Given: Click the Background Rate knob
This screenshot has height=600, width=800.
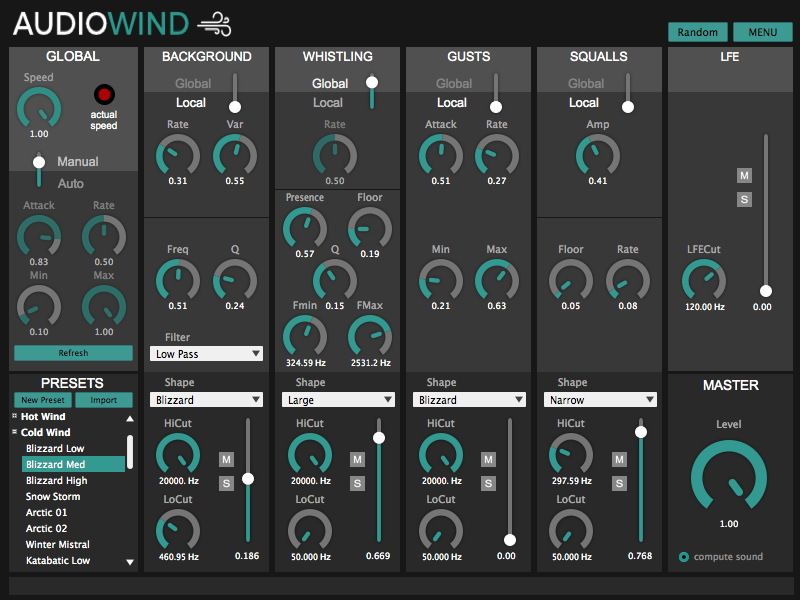Looking at the screenshot, I should click(178, 156).
